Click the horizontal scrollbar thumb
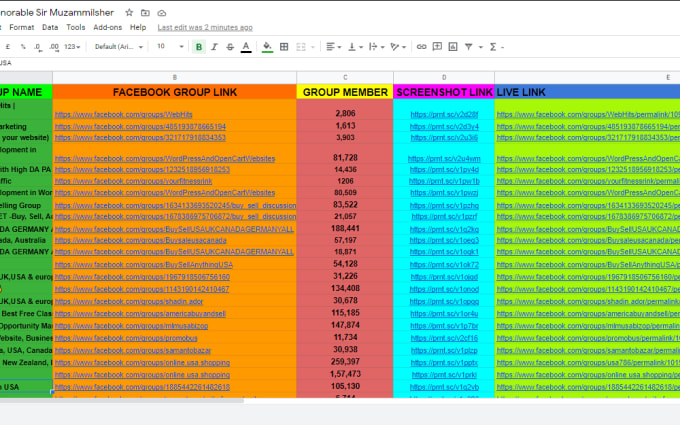This screenshot has width=680, height=425. (x=121, y=401)
